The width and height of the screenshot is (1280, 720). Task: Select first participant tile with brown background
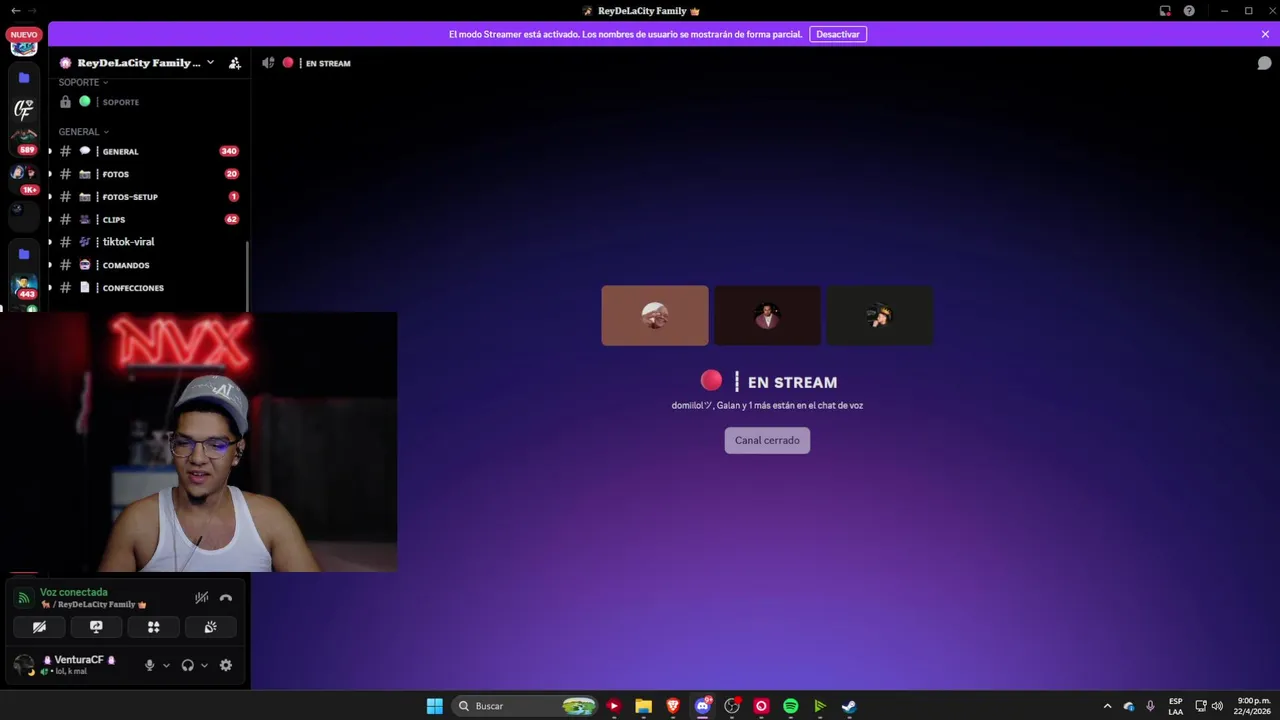pos(655,316)
